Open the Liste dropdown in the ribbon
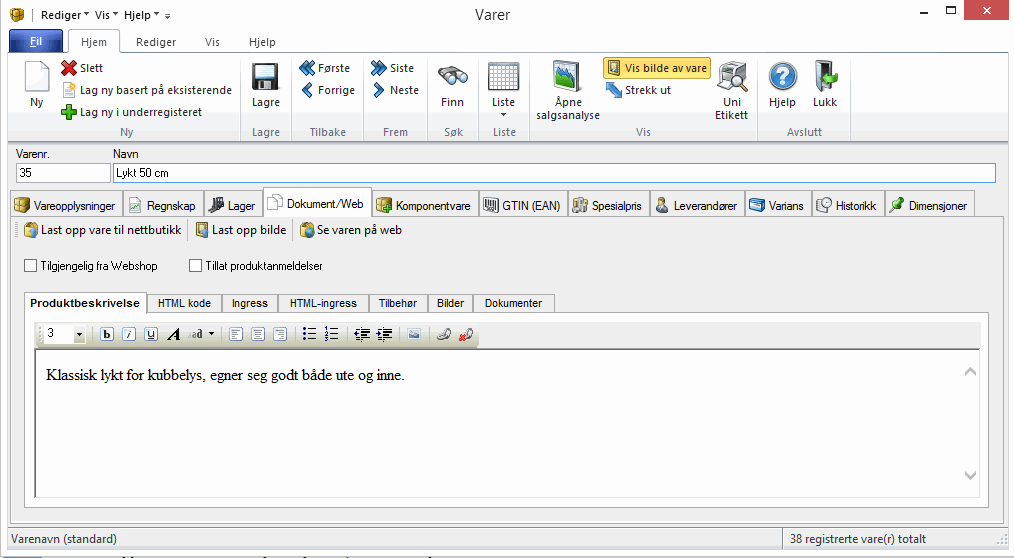1014x558 pixels. (504, 114)
